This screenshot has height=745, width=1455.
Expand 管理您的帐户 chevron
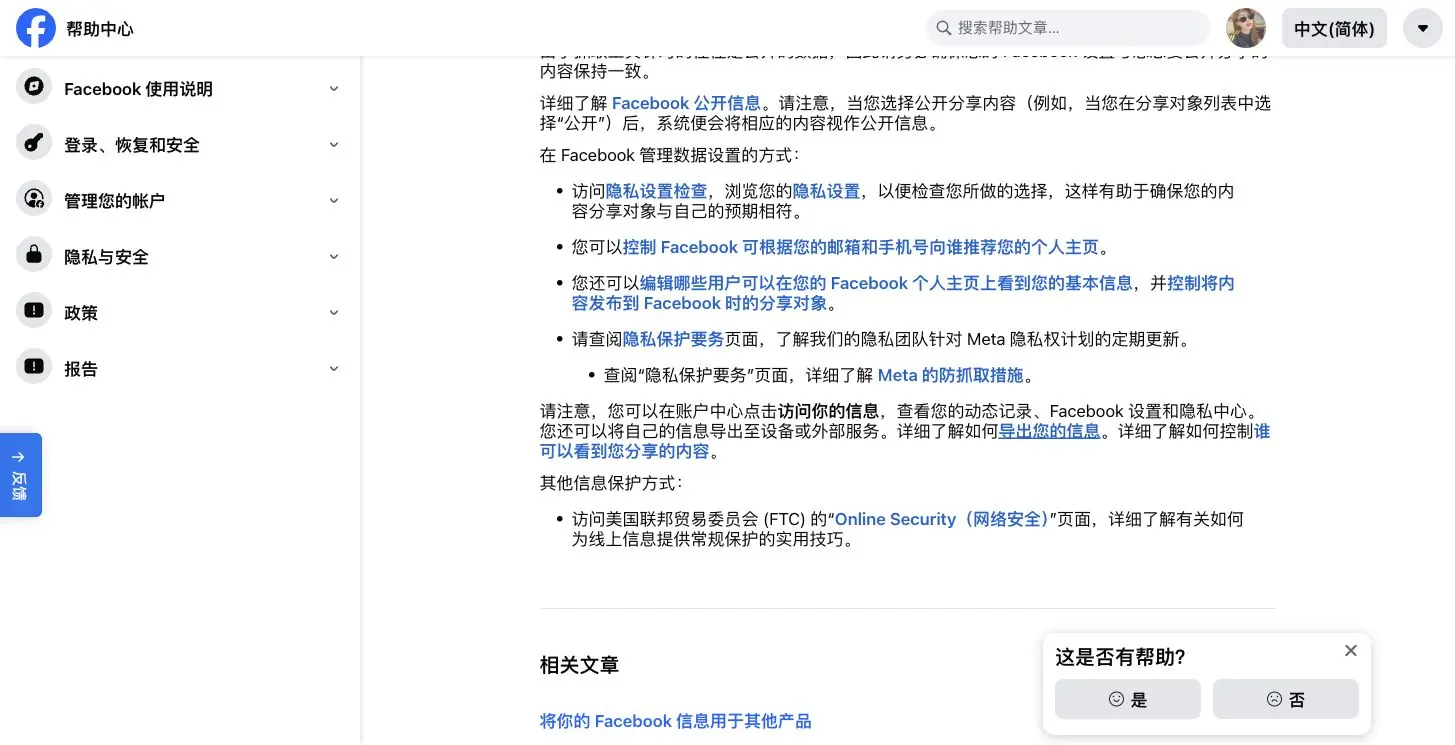pyautogui.click(x=334, y=201)
